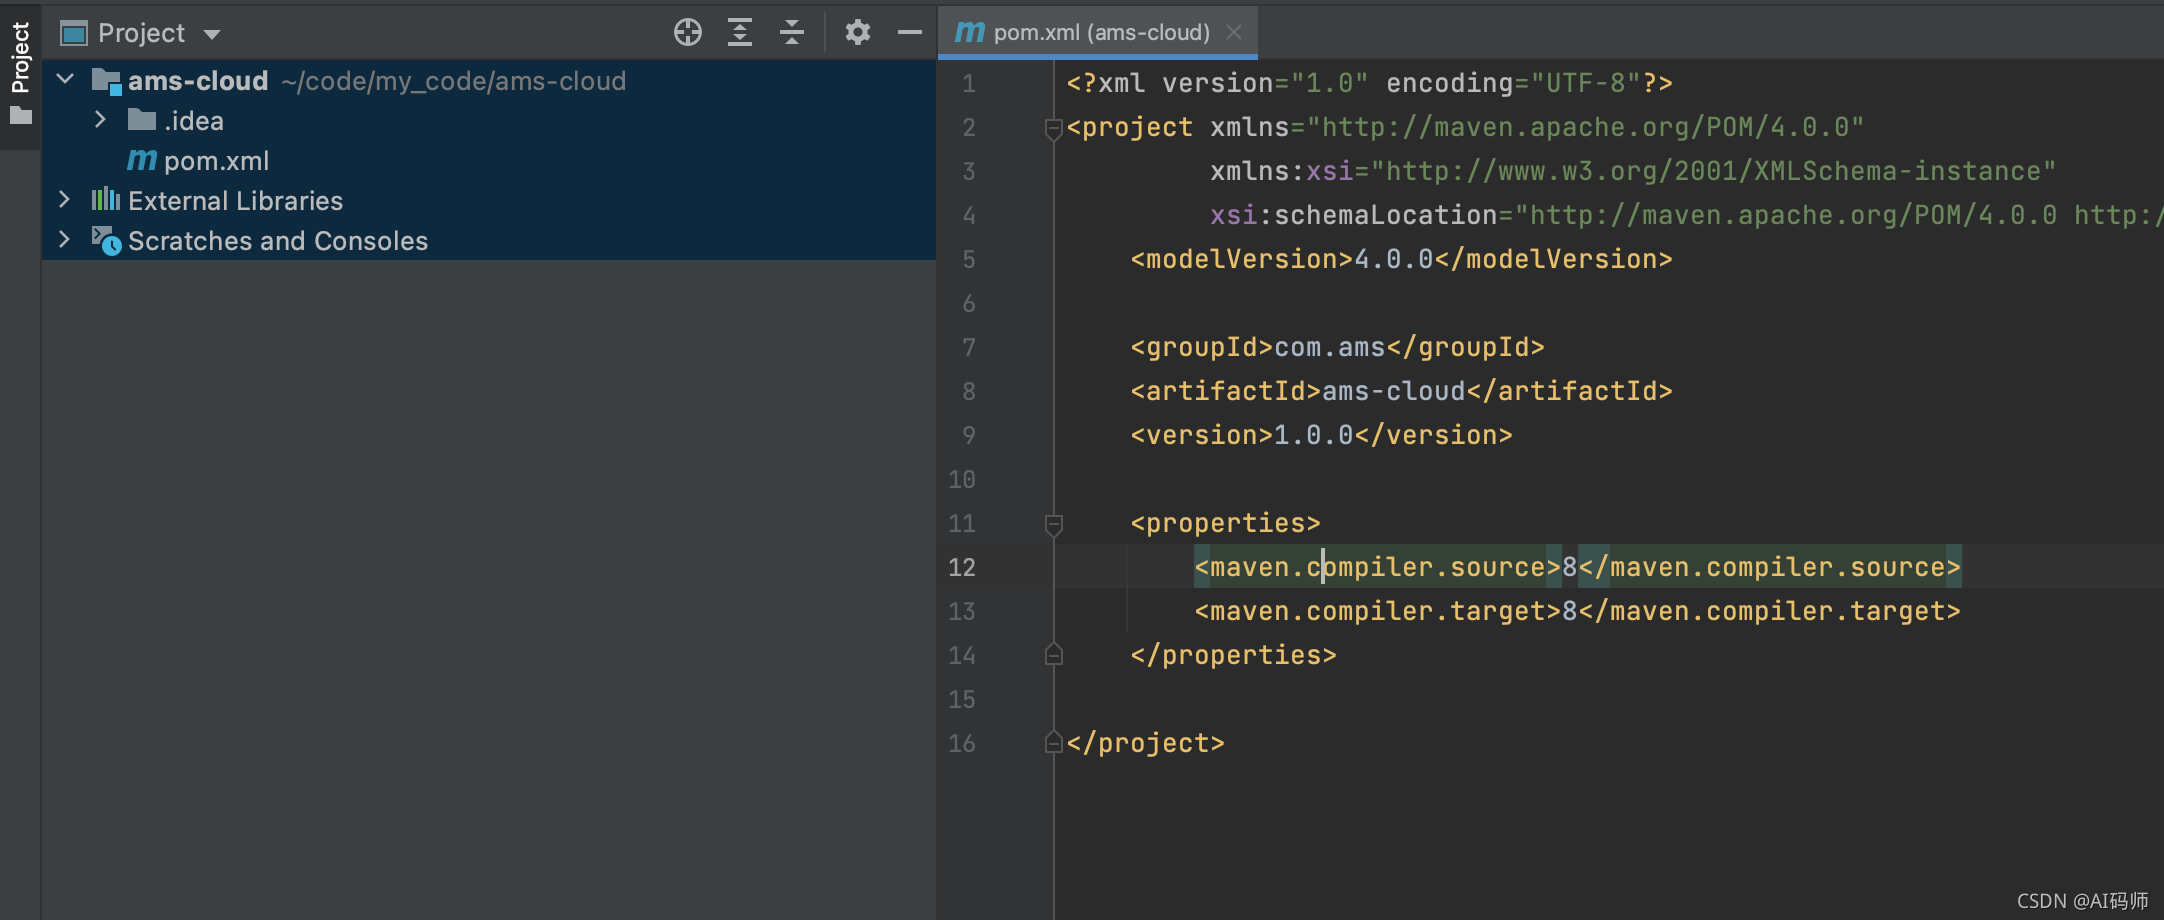Viewport: 2164px width, 920px height.
Task: Select the .idea folder row
Action: [488, 120]
